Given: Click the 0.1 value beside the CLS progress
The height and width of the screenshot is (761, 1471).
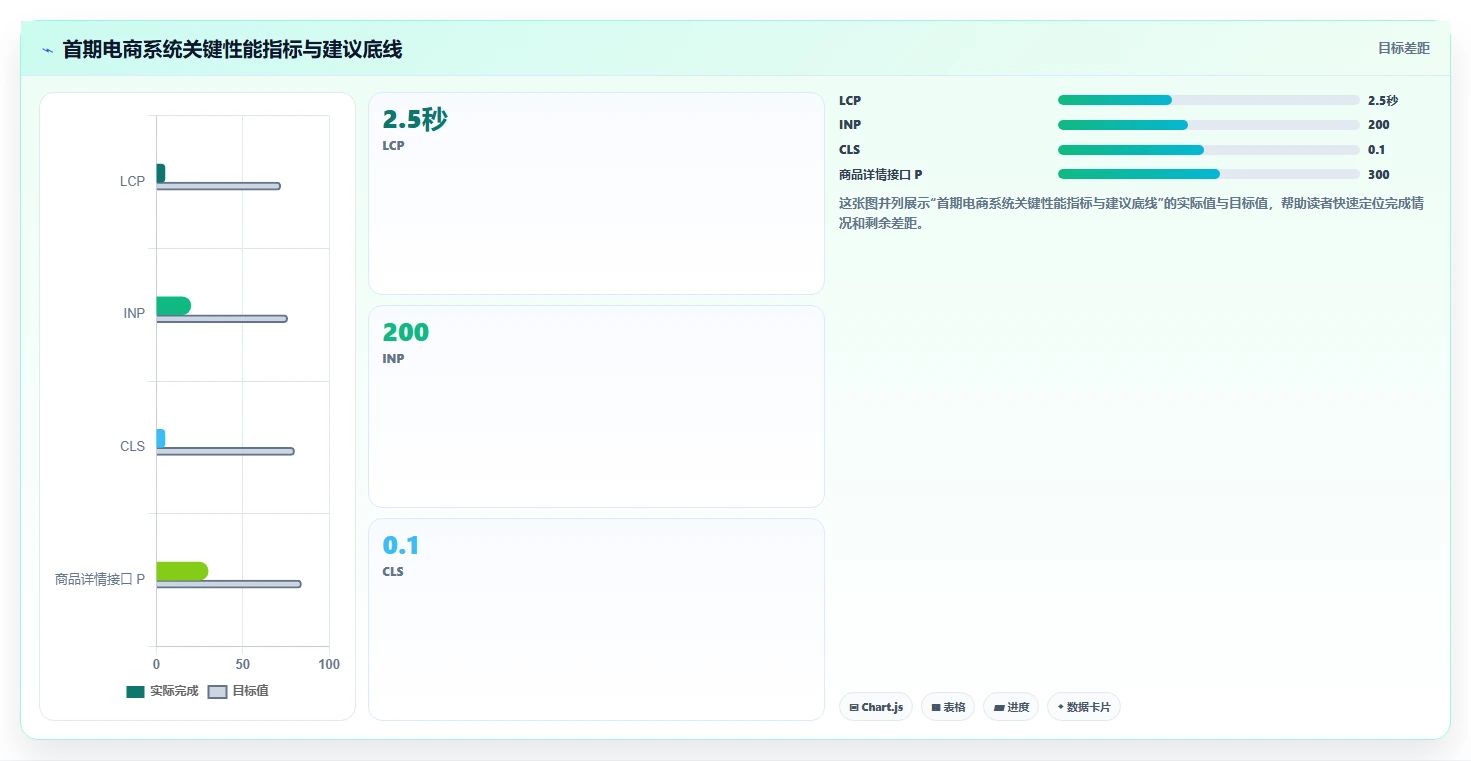Looking at the screenshot, I should pyautogui.click(x=1377, y=150).
